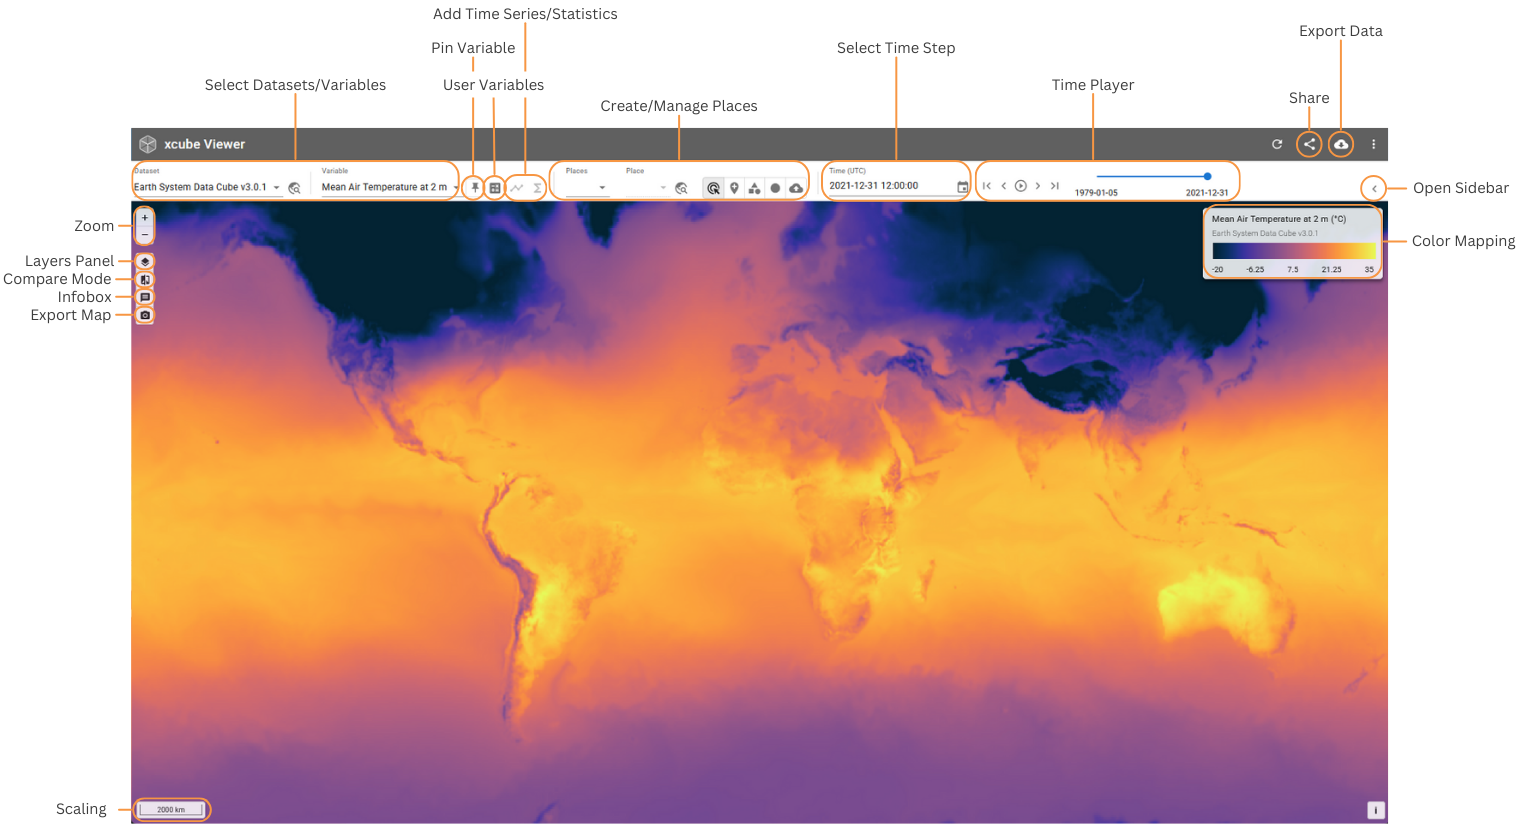
Task: Click the add circle place tool
Action: [x=775, y=188]
